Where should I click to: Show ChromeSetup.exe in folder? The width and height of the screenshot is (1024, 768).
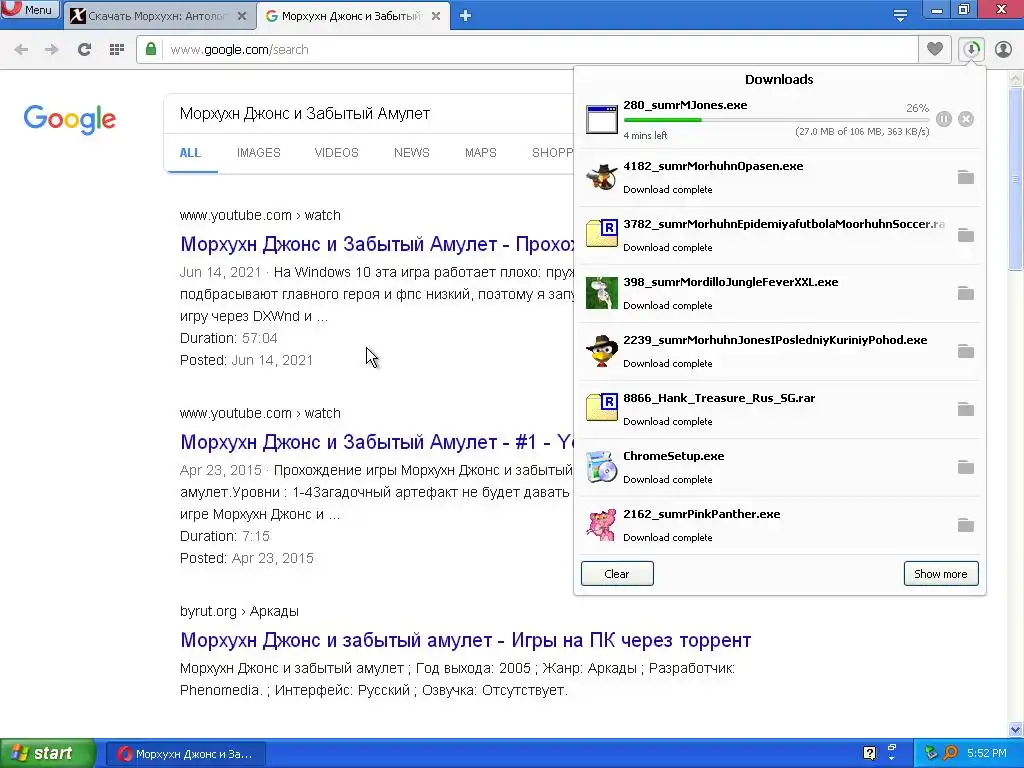pos(965,468)
